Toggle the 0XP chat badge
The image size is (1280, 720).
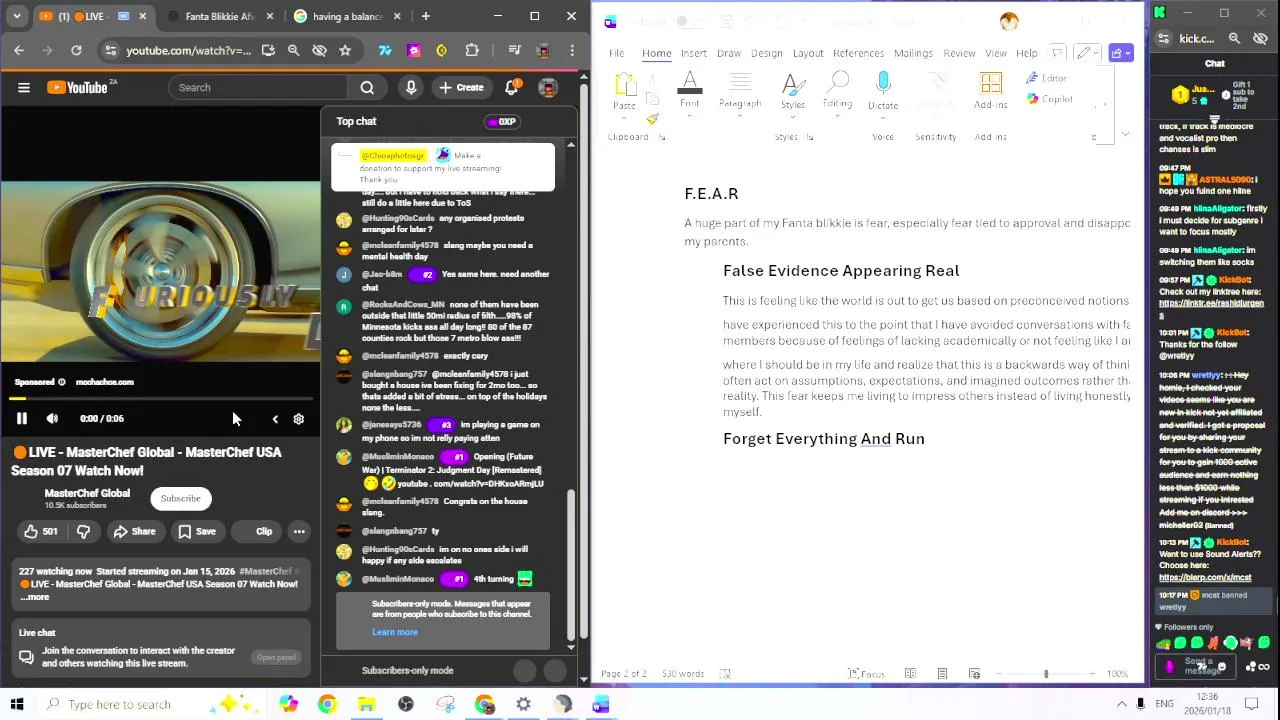(x=501, y=122)
